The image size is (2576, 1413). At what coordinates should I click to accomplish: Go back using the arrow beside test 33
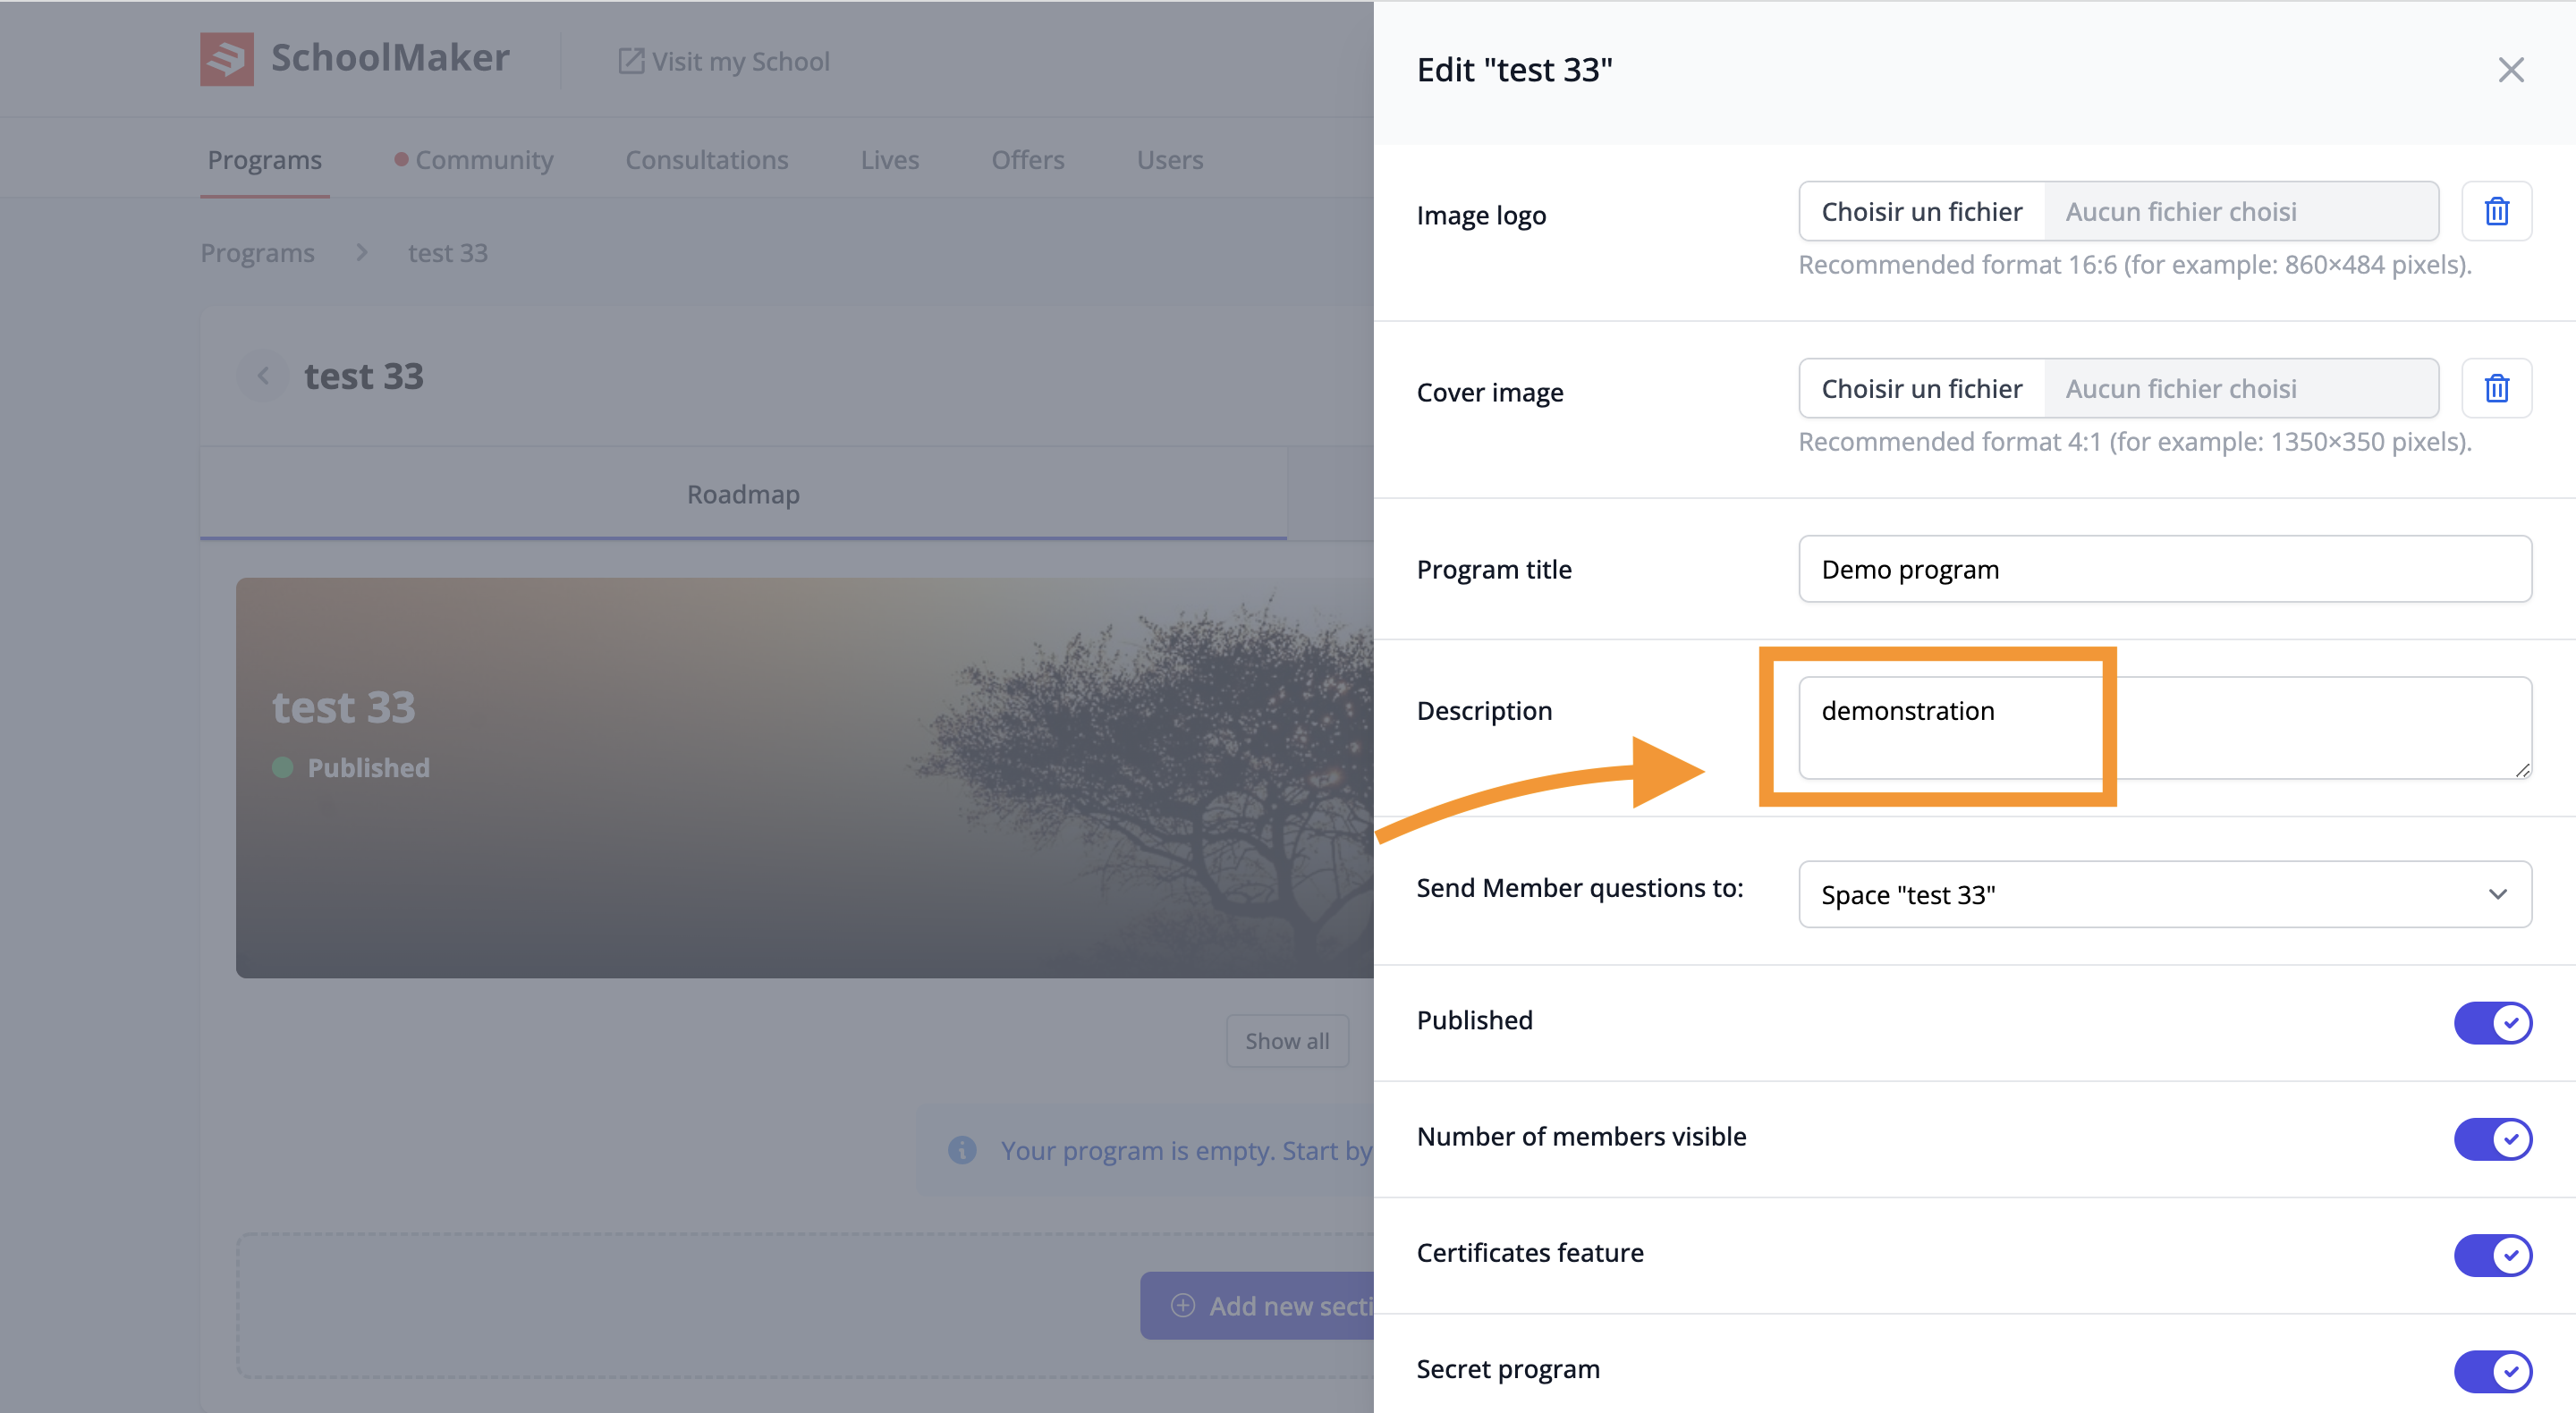click(x=263, y=376)
